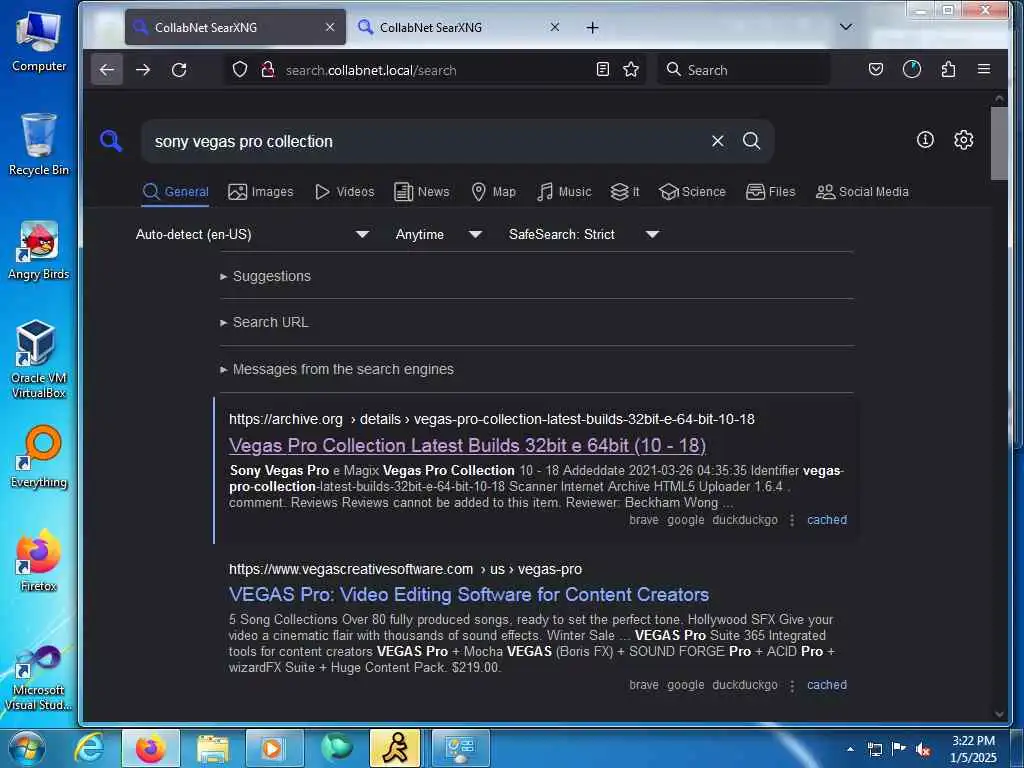Select the Videos category tab
The image size is (1024, 768).
pos(345,192)
